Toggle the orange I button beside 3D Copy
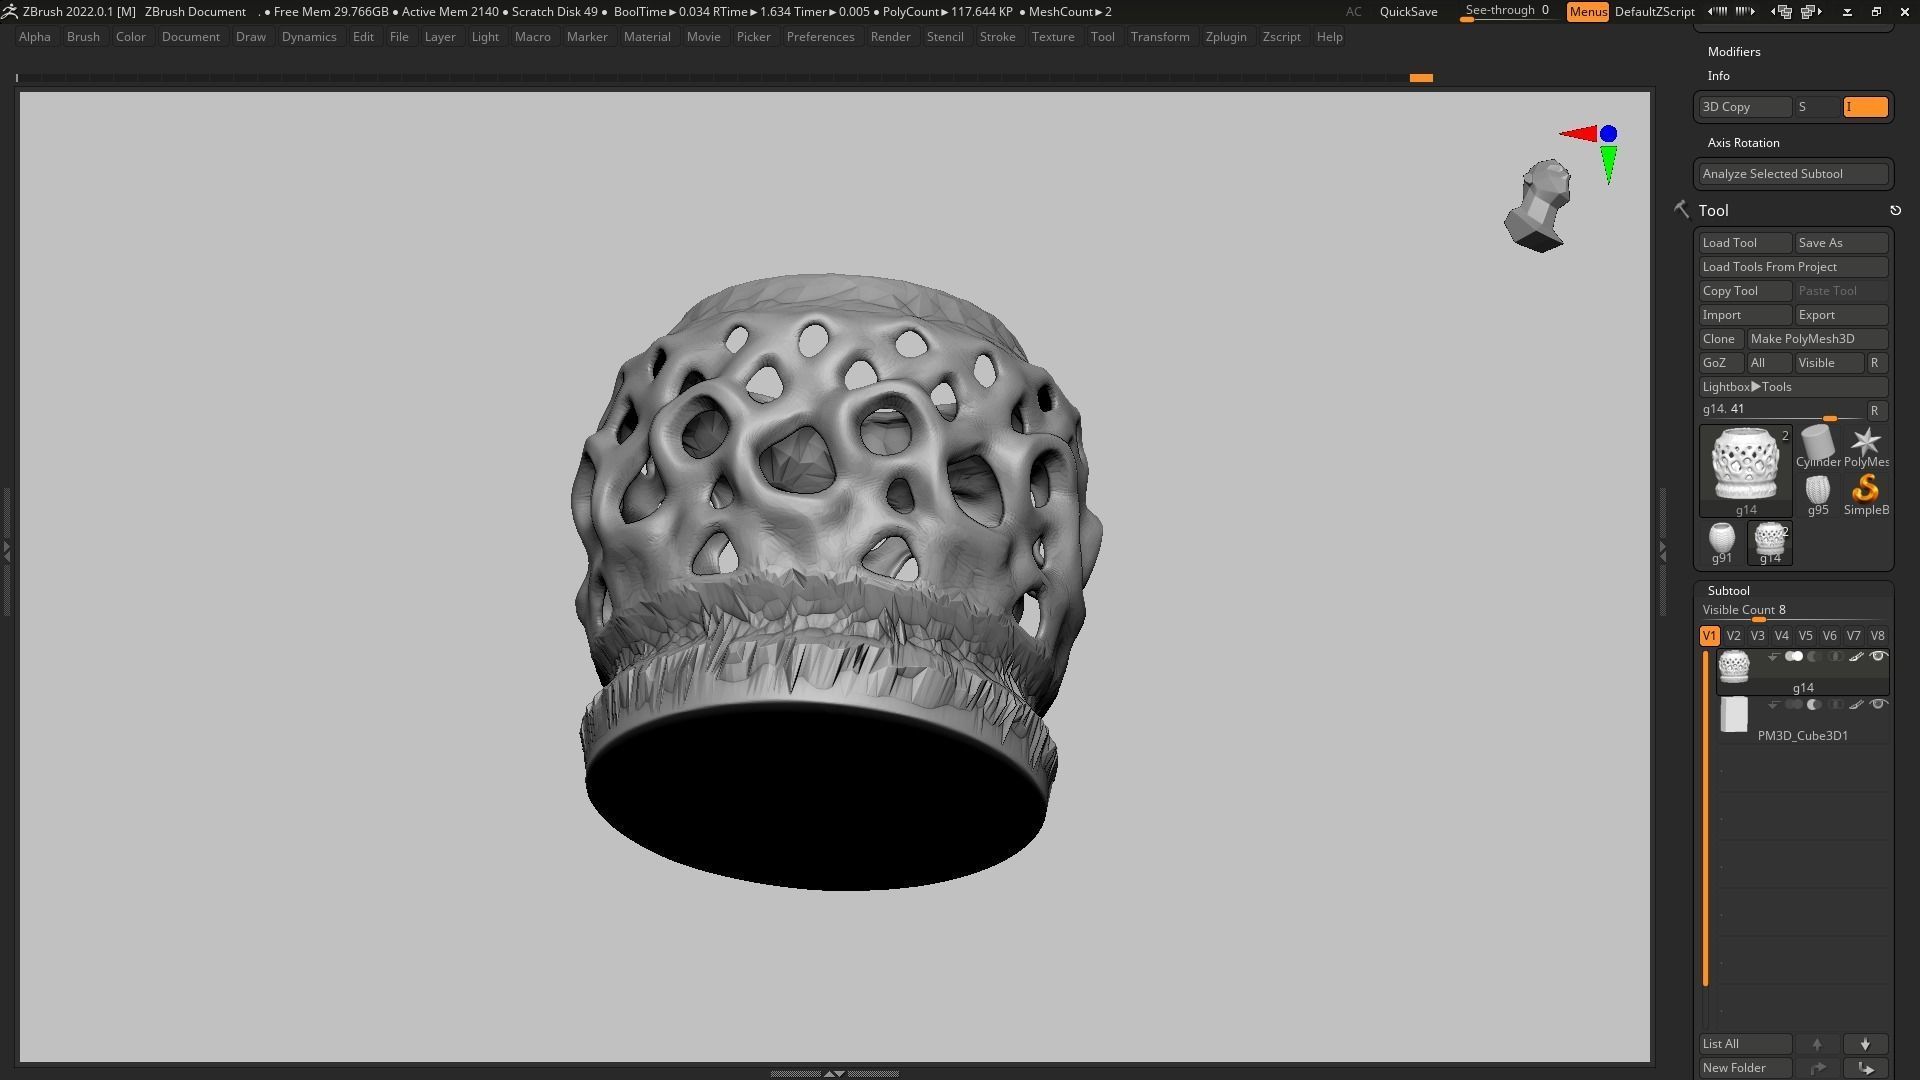 1865,107
